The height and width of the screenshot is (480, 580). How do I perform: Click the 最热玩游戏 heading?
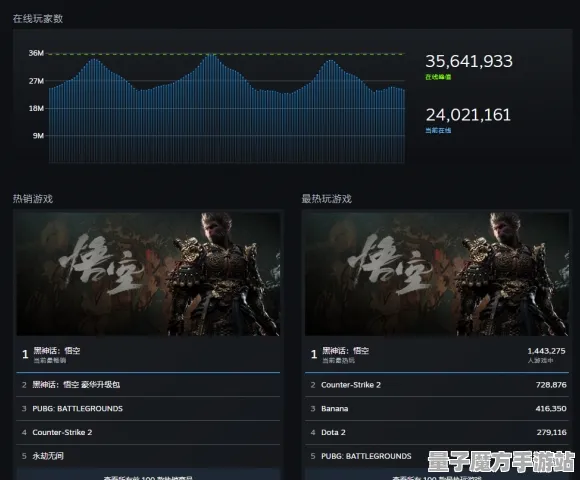point(326,199)
